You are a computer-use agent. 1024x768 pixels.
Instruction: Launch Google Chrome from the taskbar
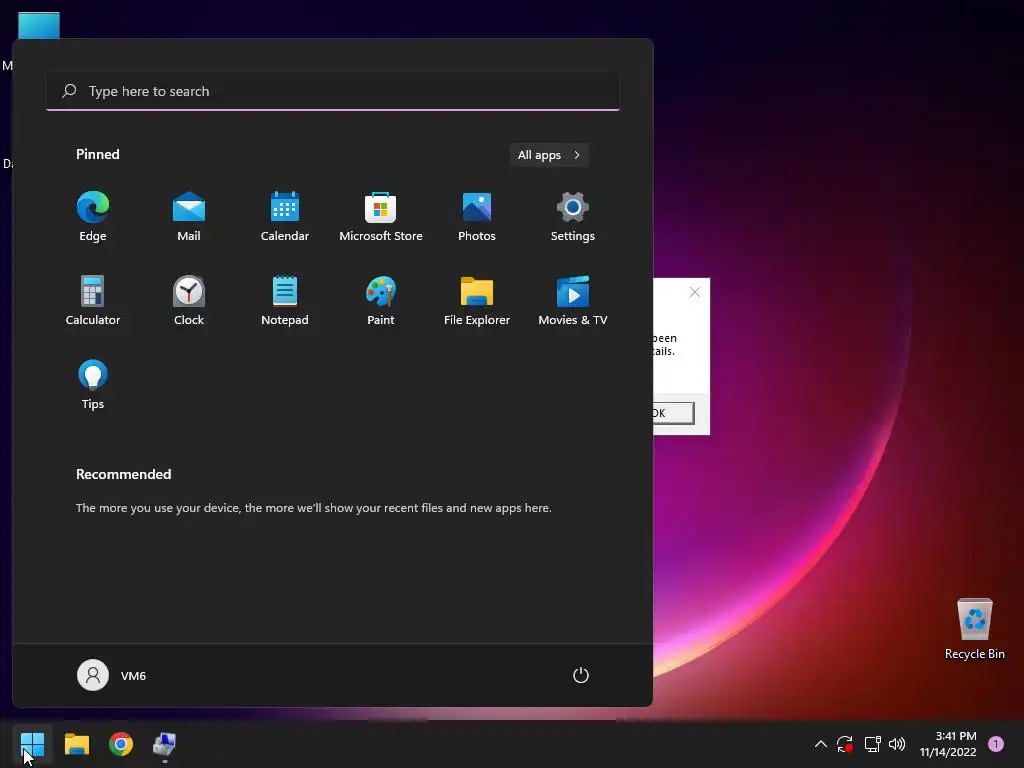tap(121, 744)
